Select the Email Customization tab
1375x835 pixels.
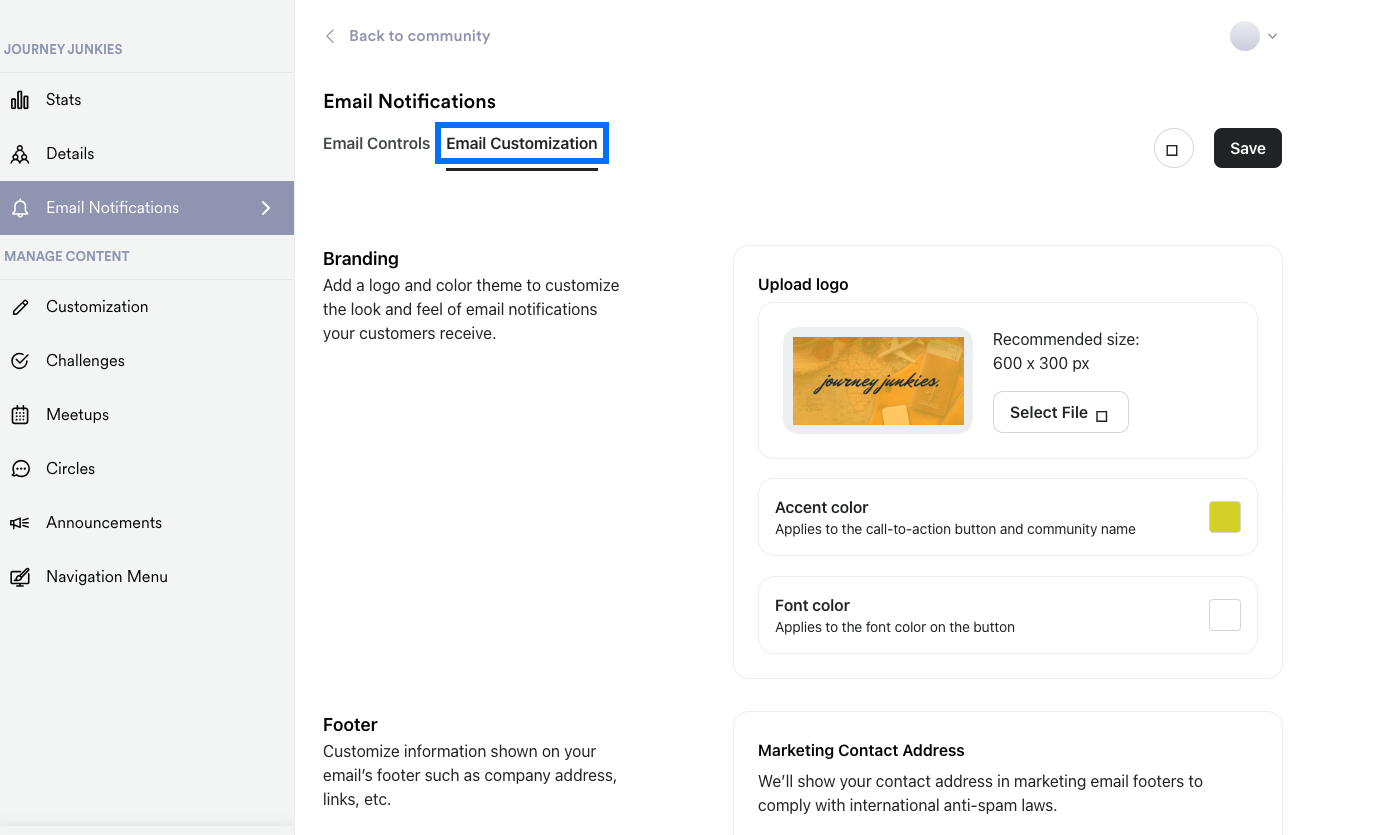522,143
